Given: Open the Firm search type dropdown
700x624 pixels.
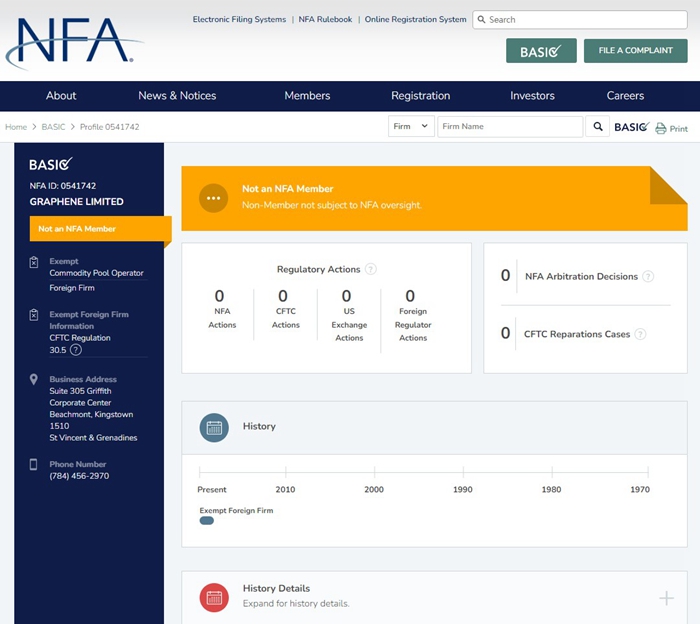Looking at the screenshot, I should click(411, 127).
